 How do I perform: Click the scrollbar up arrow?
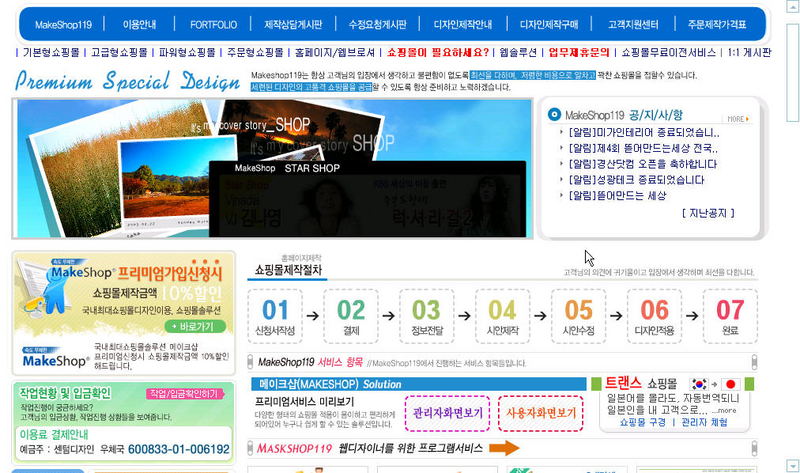pos(792,7)
